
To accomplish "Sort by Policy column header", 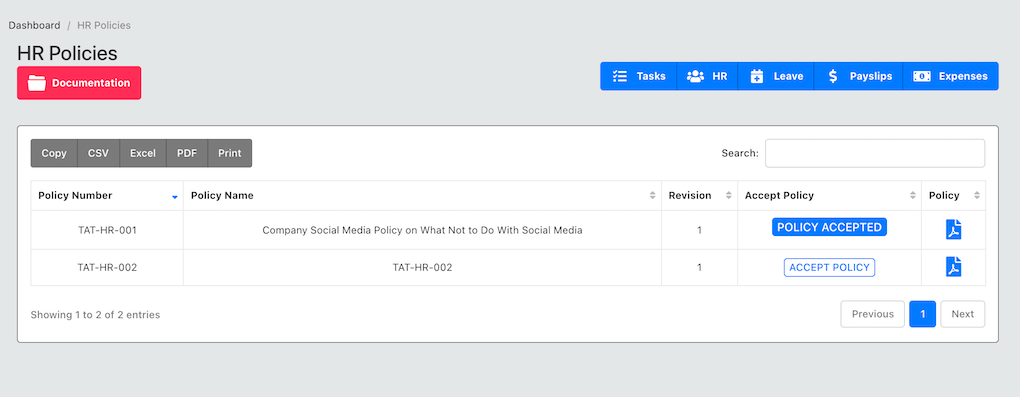I will (x=954, y=195).
